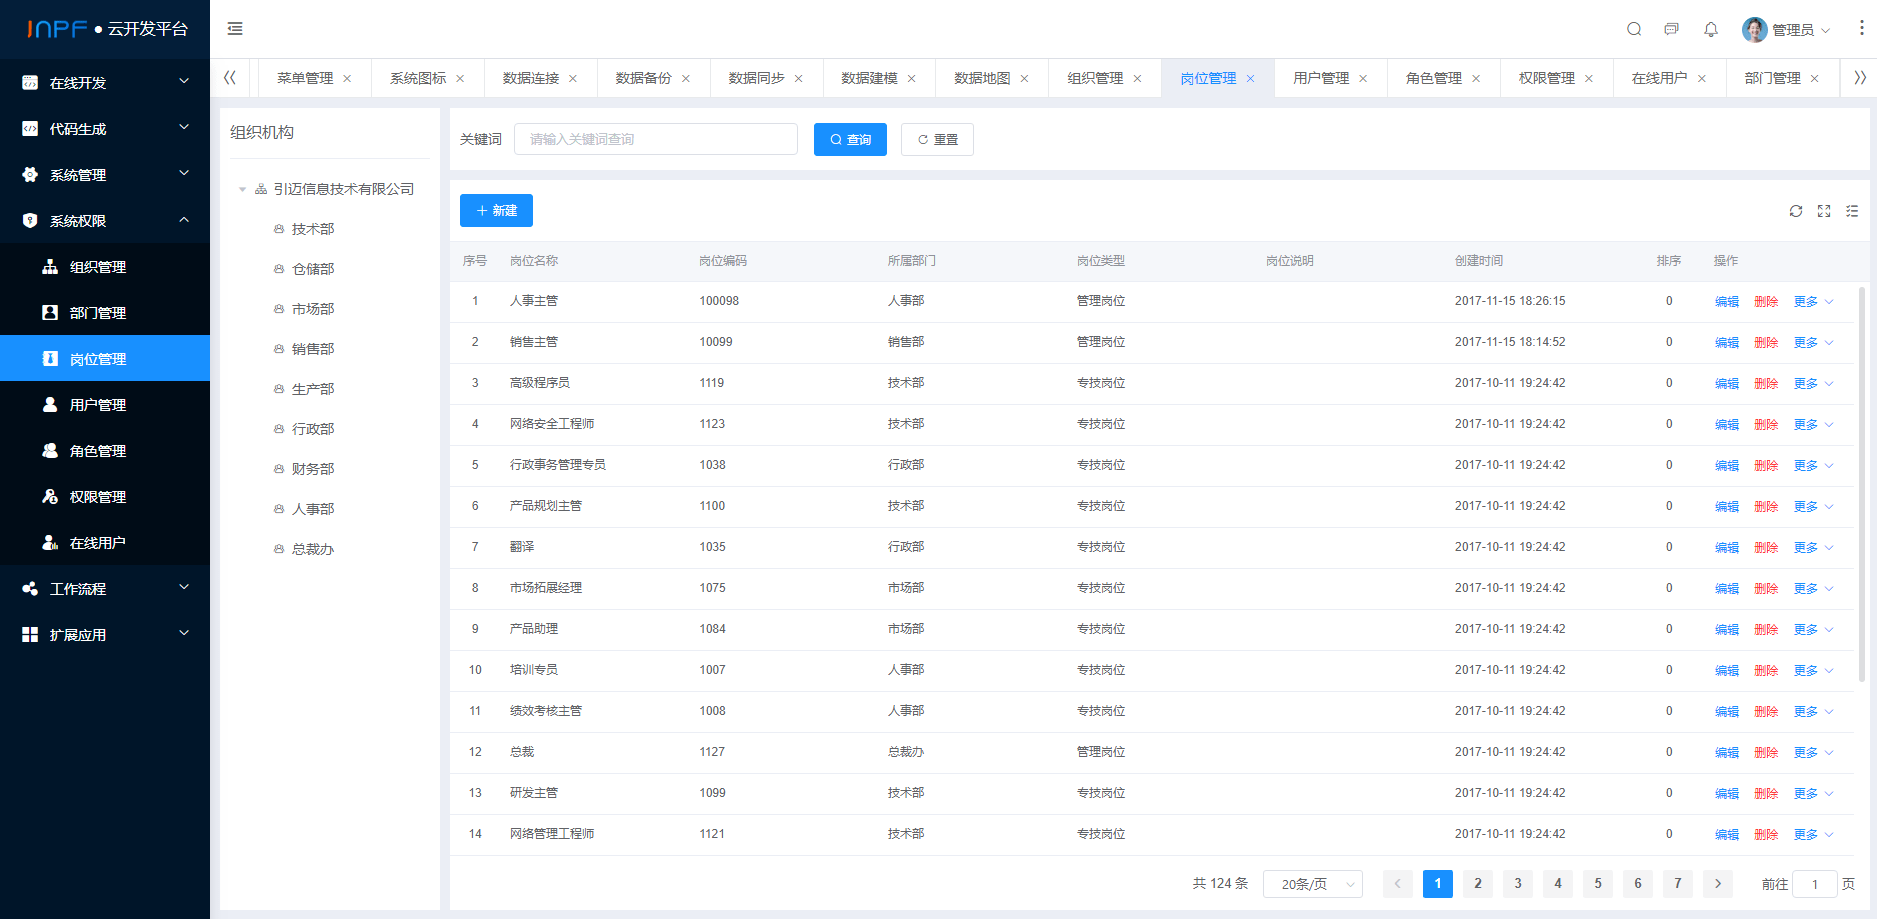The image size is (1877, 919).
Task: Open 组织管理 in sidebar
Action: tap(105, 267)
